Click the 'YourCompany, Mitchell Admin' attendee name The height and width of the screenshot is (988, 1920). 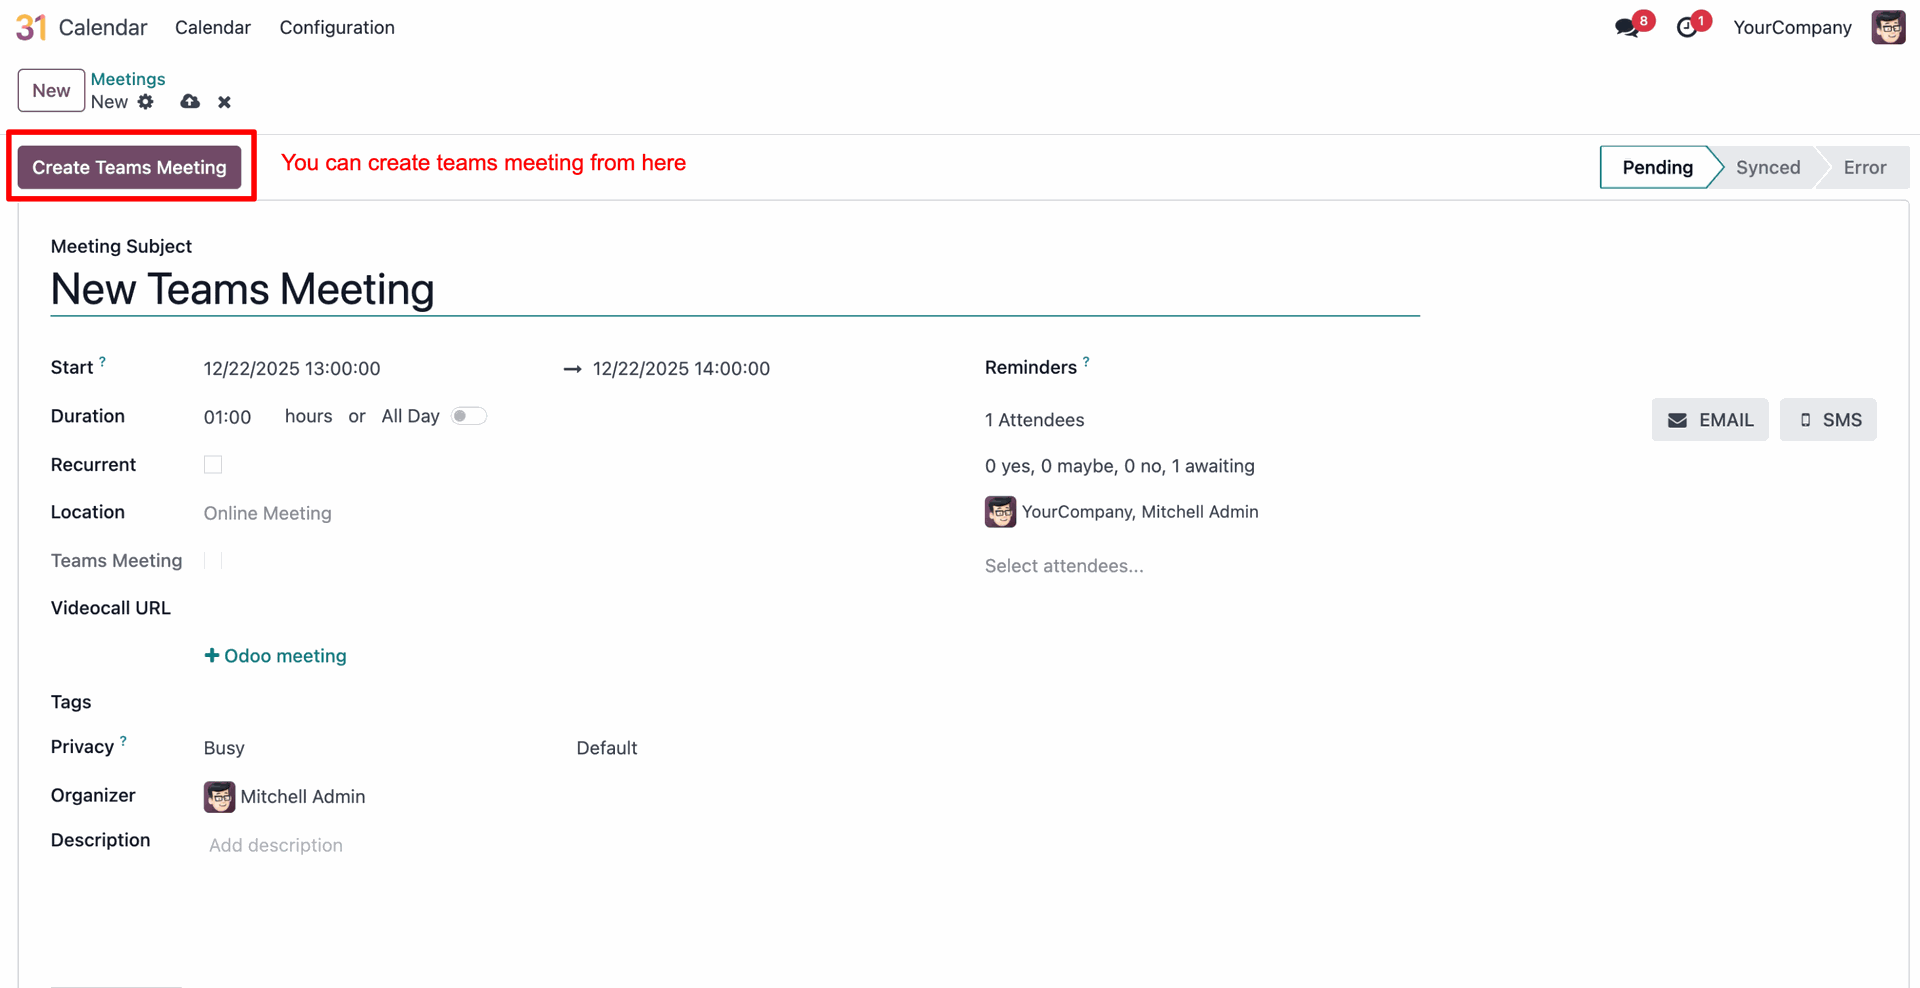1140,512
